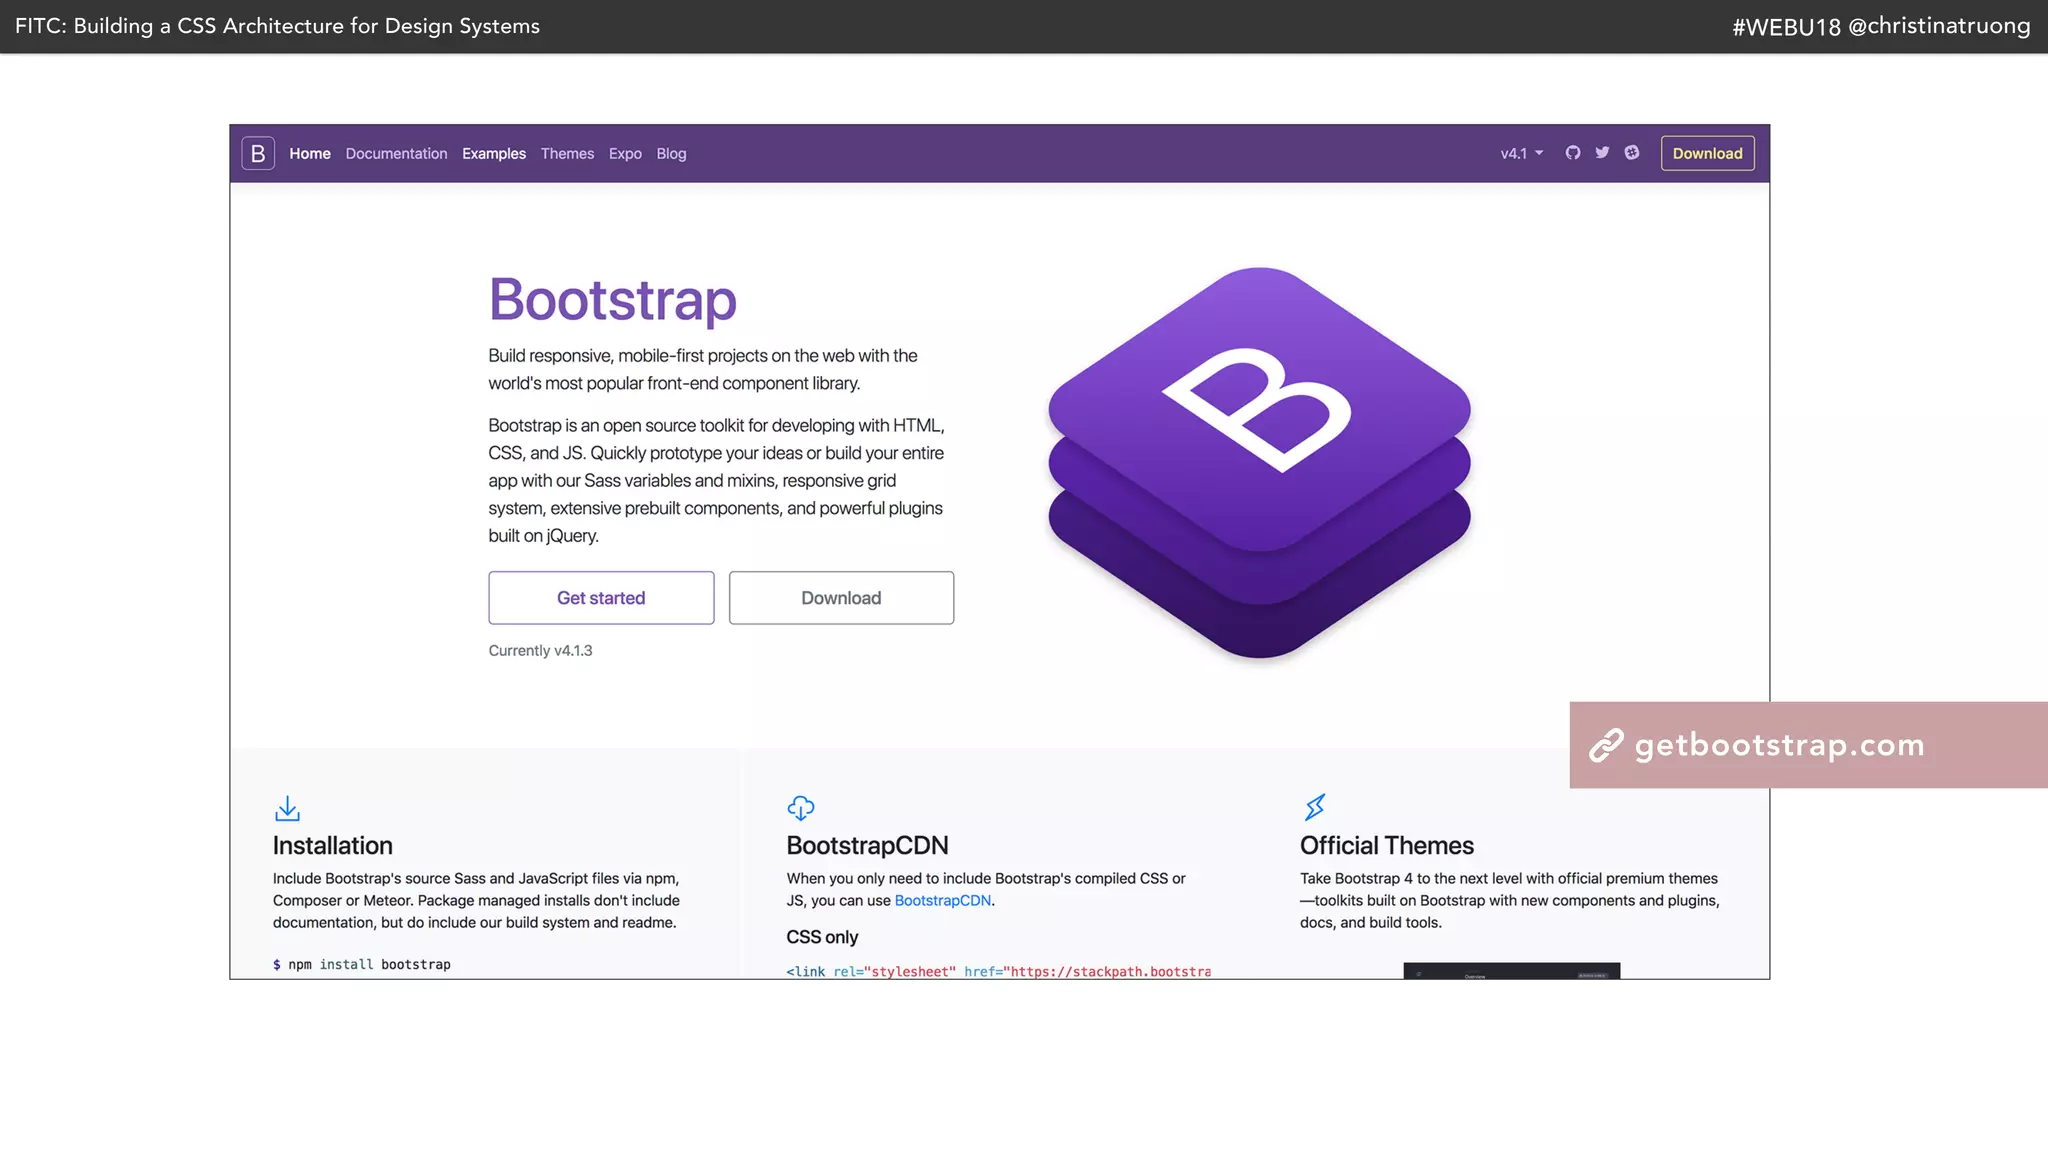Open the GitHub icon link

point(1573,153)
